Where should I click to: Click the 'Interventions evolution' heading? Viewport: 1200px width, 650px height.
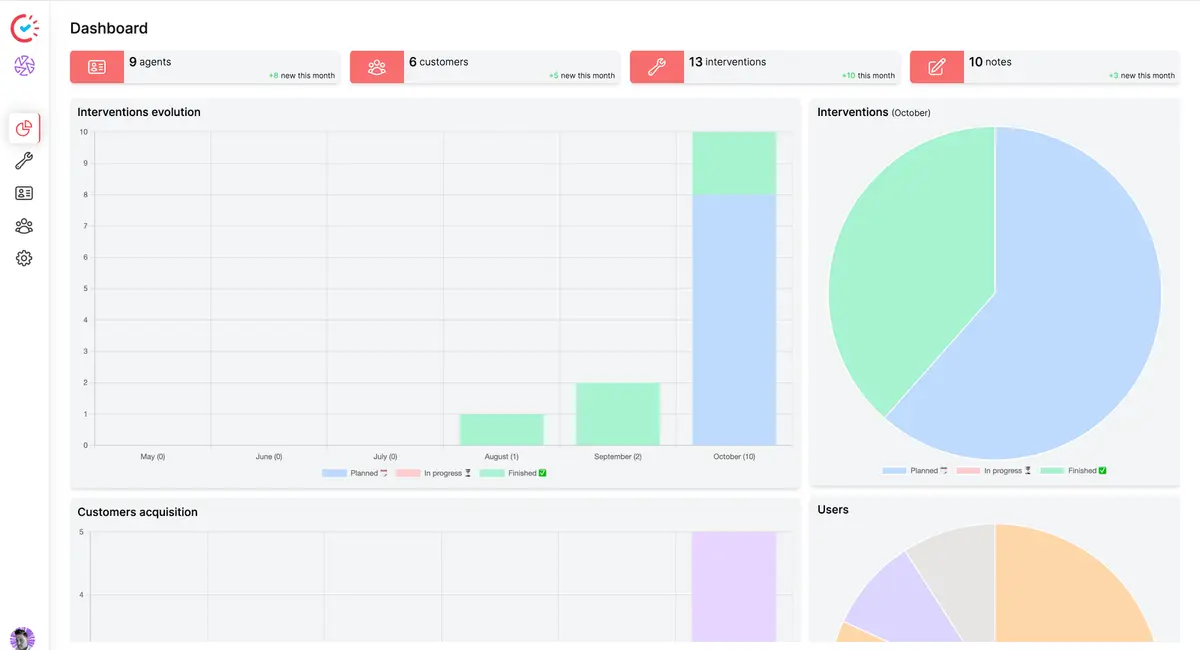139,112
